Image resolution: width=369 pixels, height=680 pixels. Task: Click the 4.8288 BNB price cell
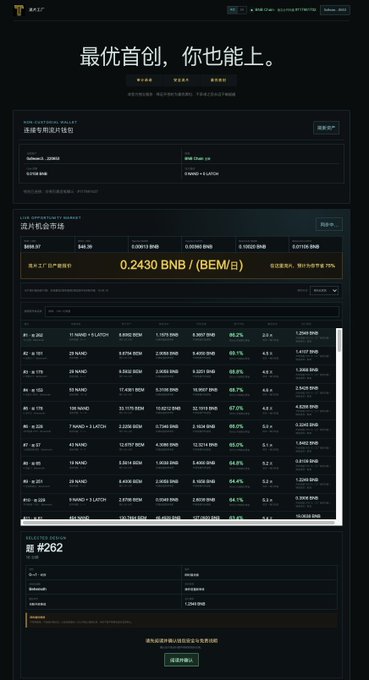coord(307,406)
